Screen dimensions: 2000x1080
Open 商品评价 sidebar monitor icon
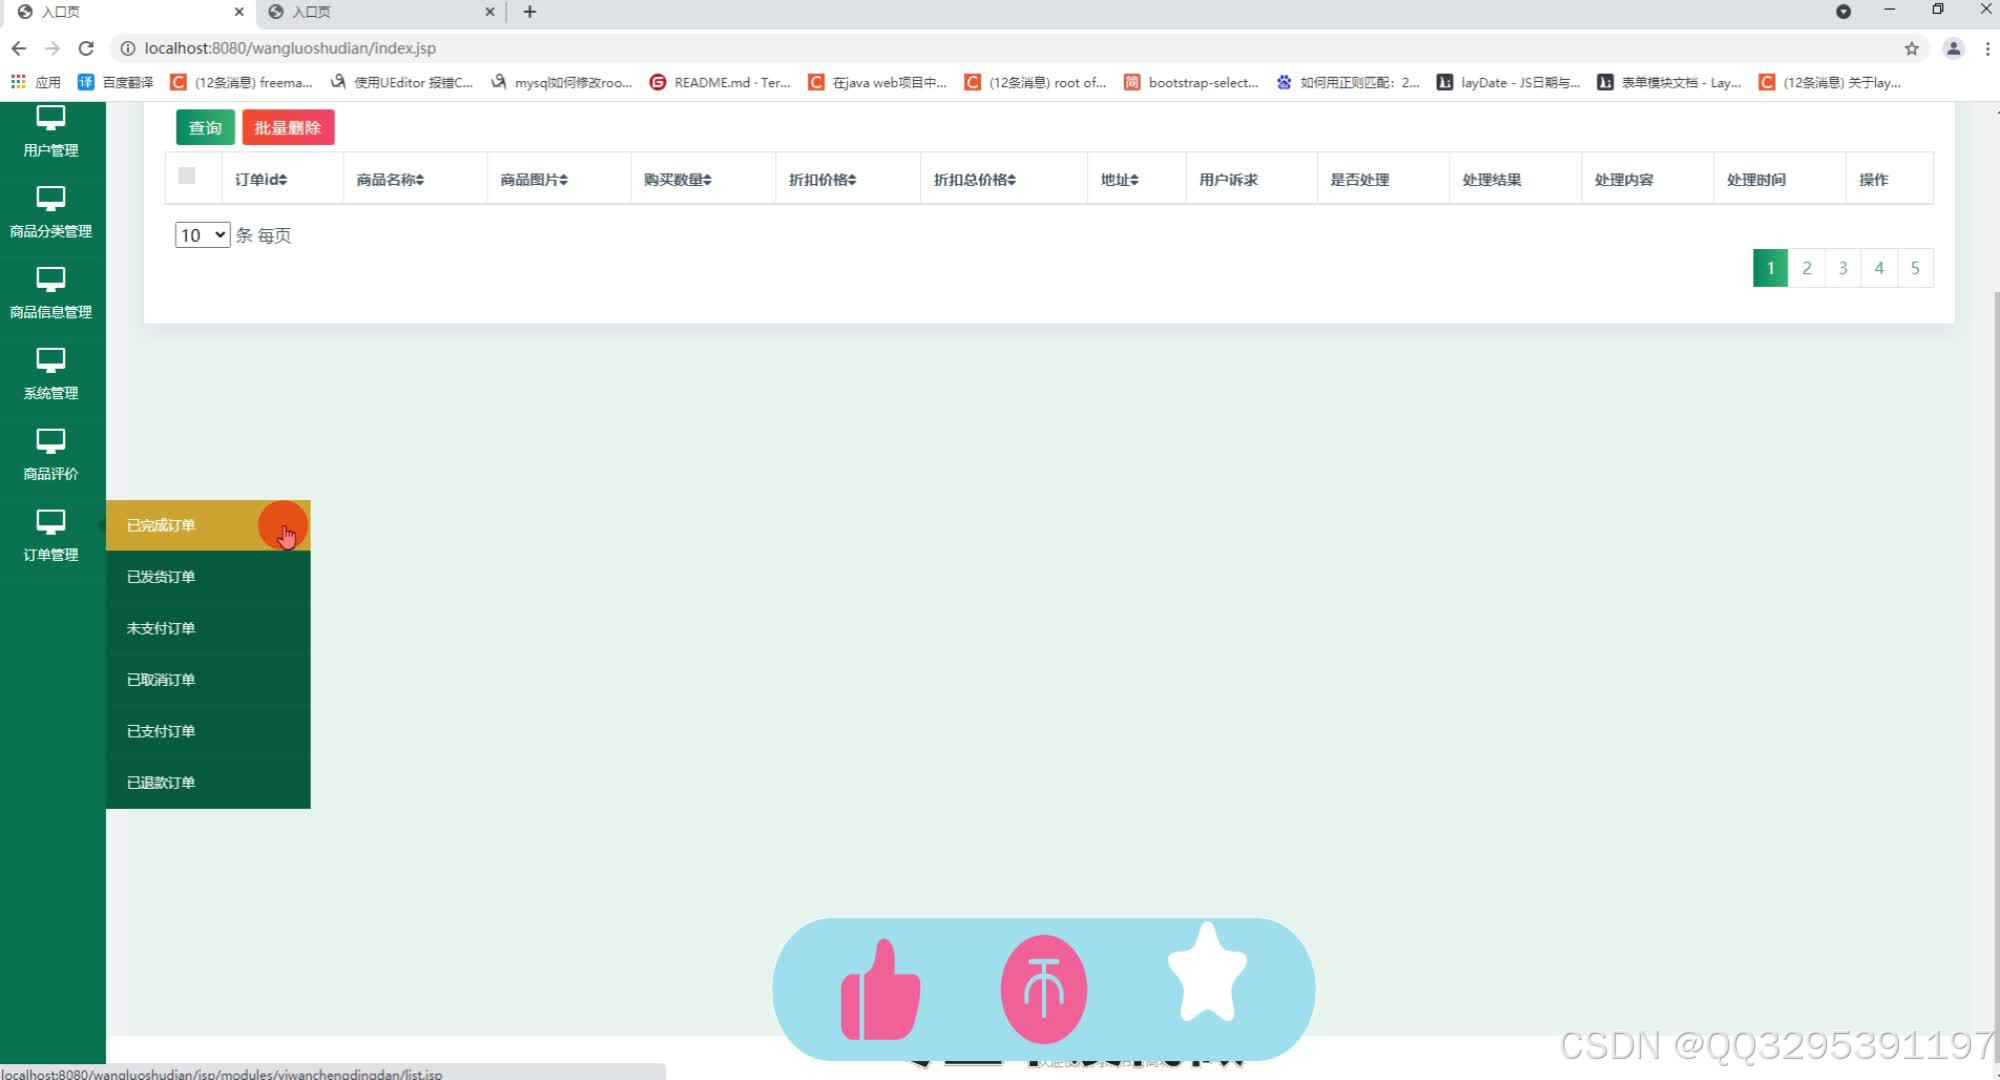click(x=51, y=441)
